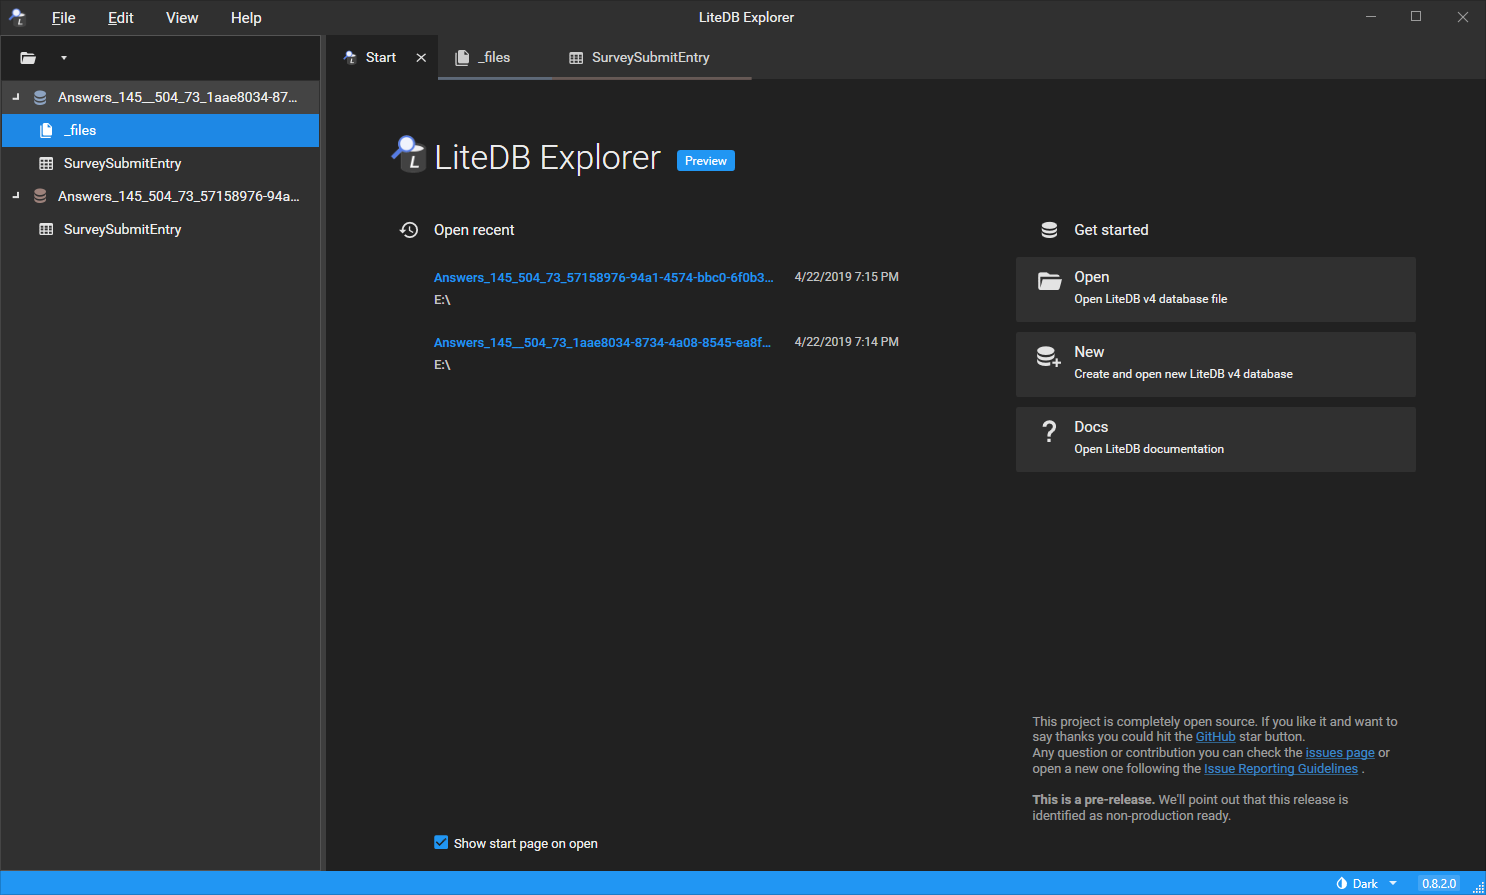
Task: Open the View menu
Action: [182, 18]
